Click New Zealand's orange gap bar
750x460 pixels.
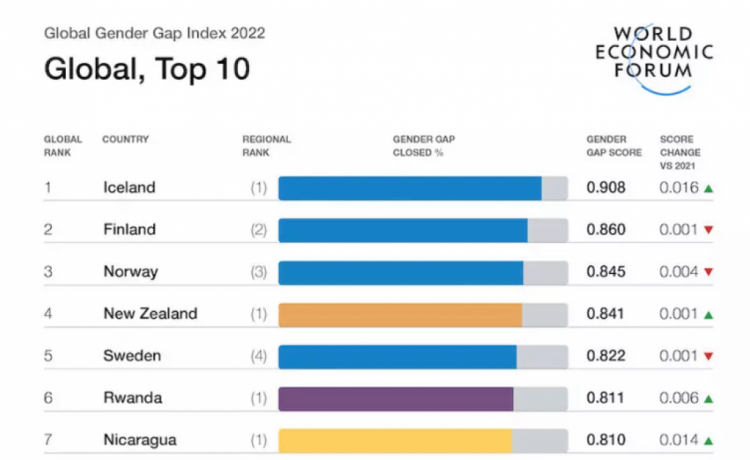[400, 314]
